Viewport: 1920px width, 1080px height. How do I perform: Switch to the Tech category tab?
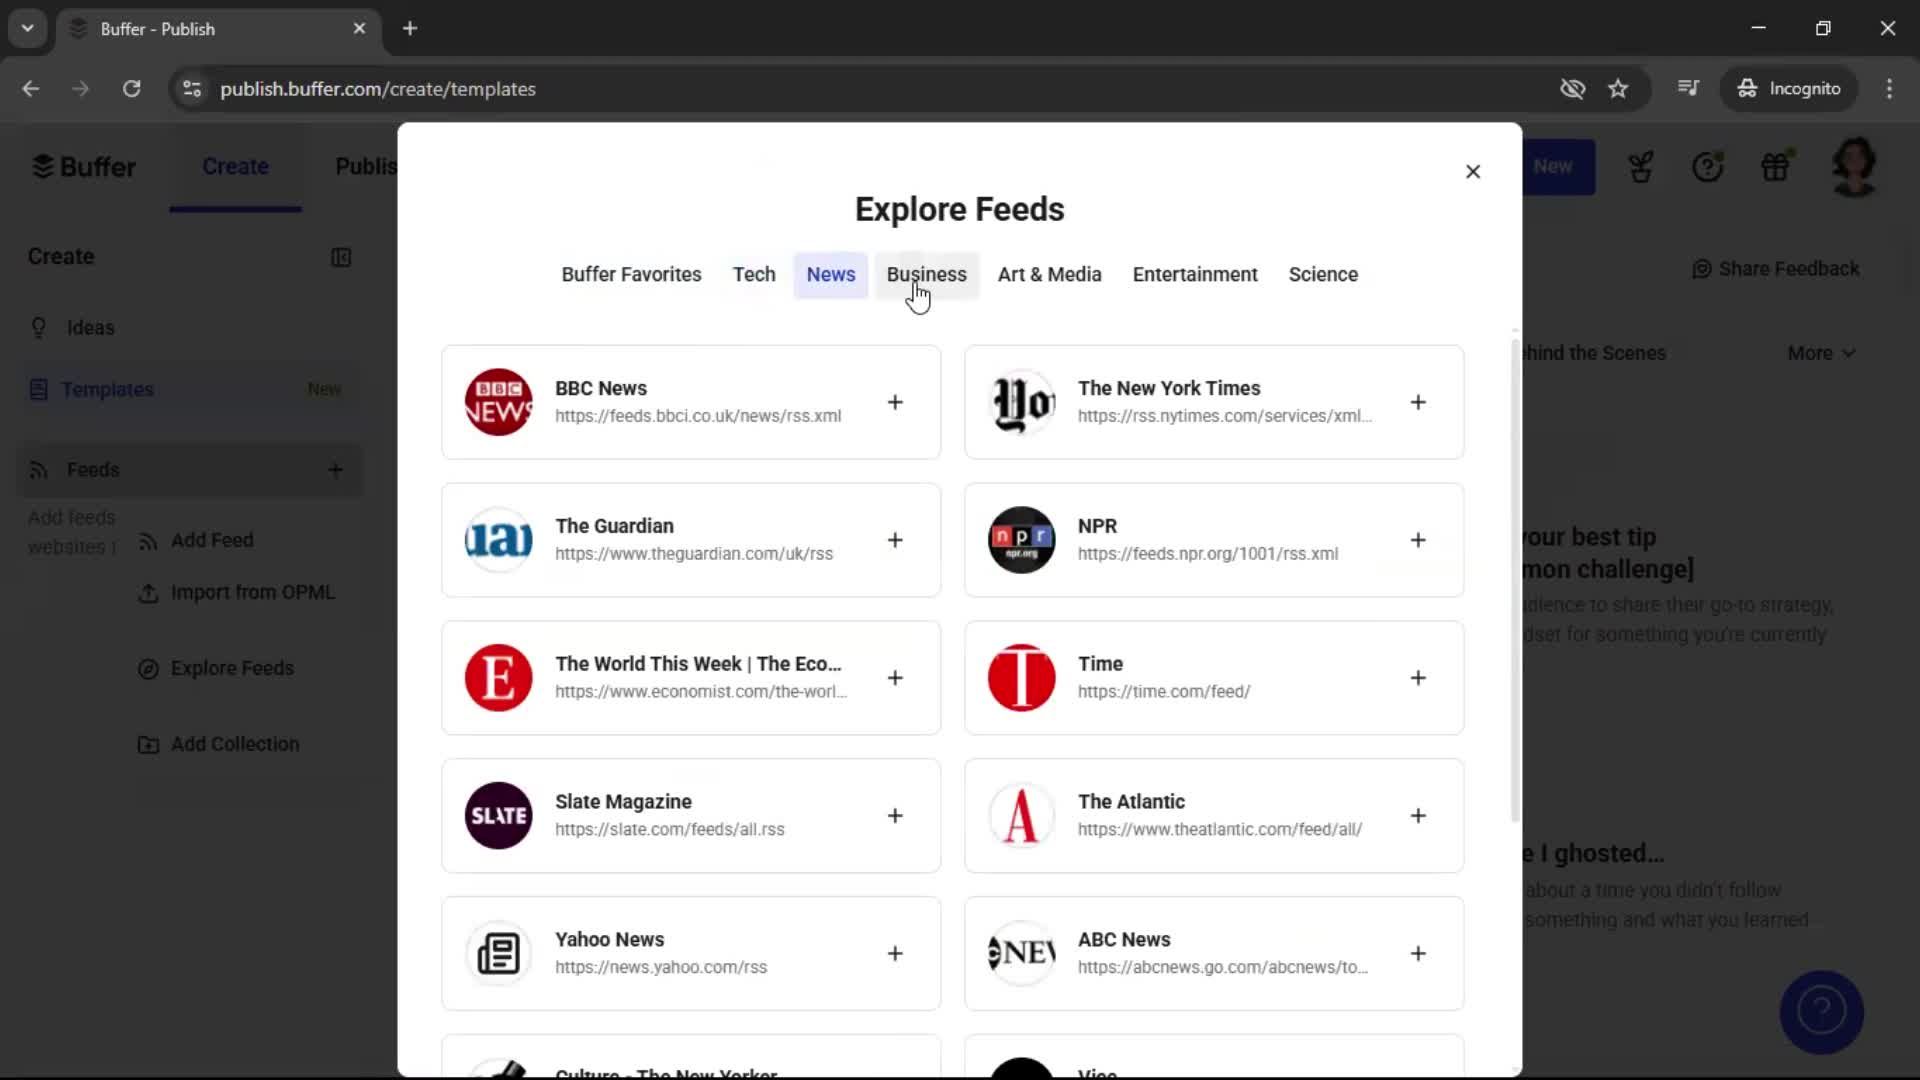point(753,274)
